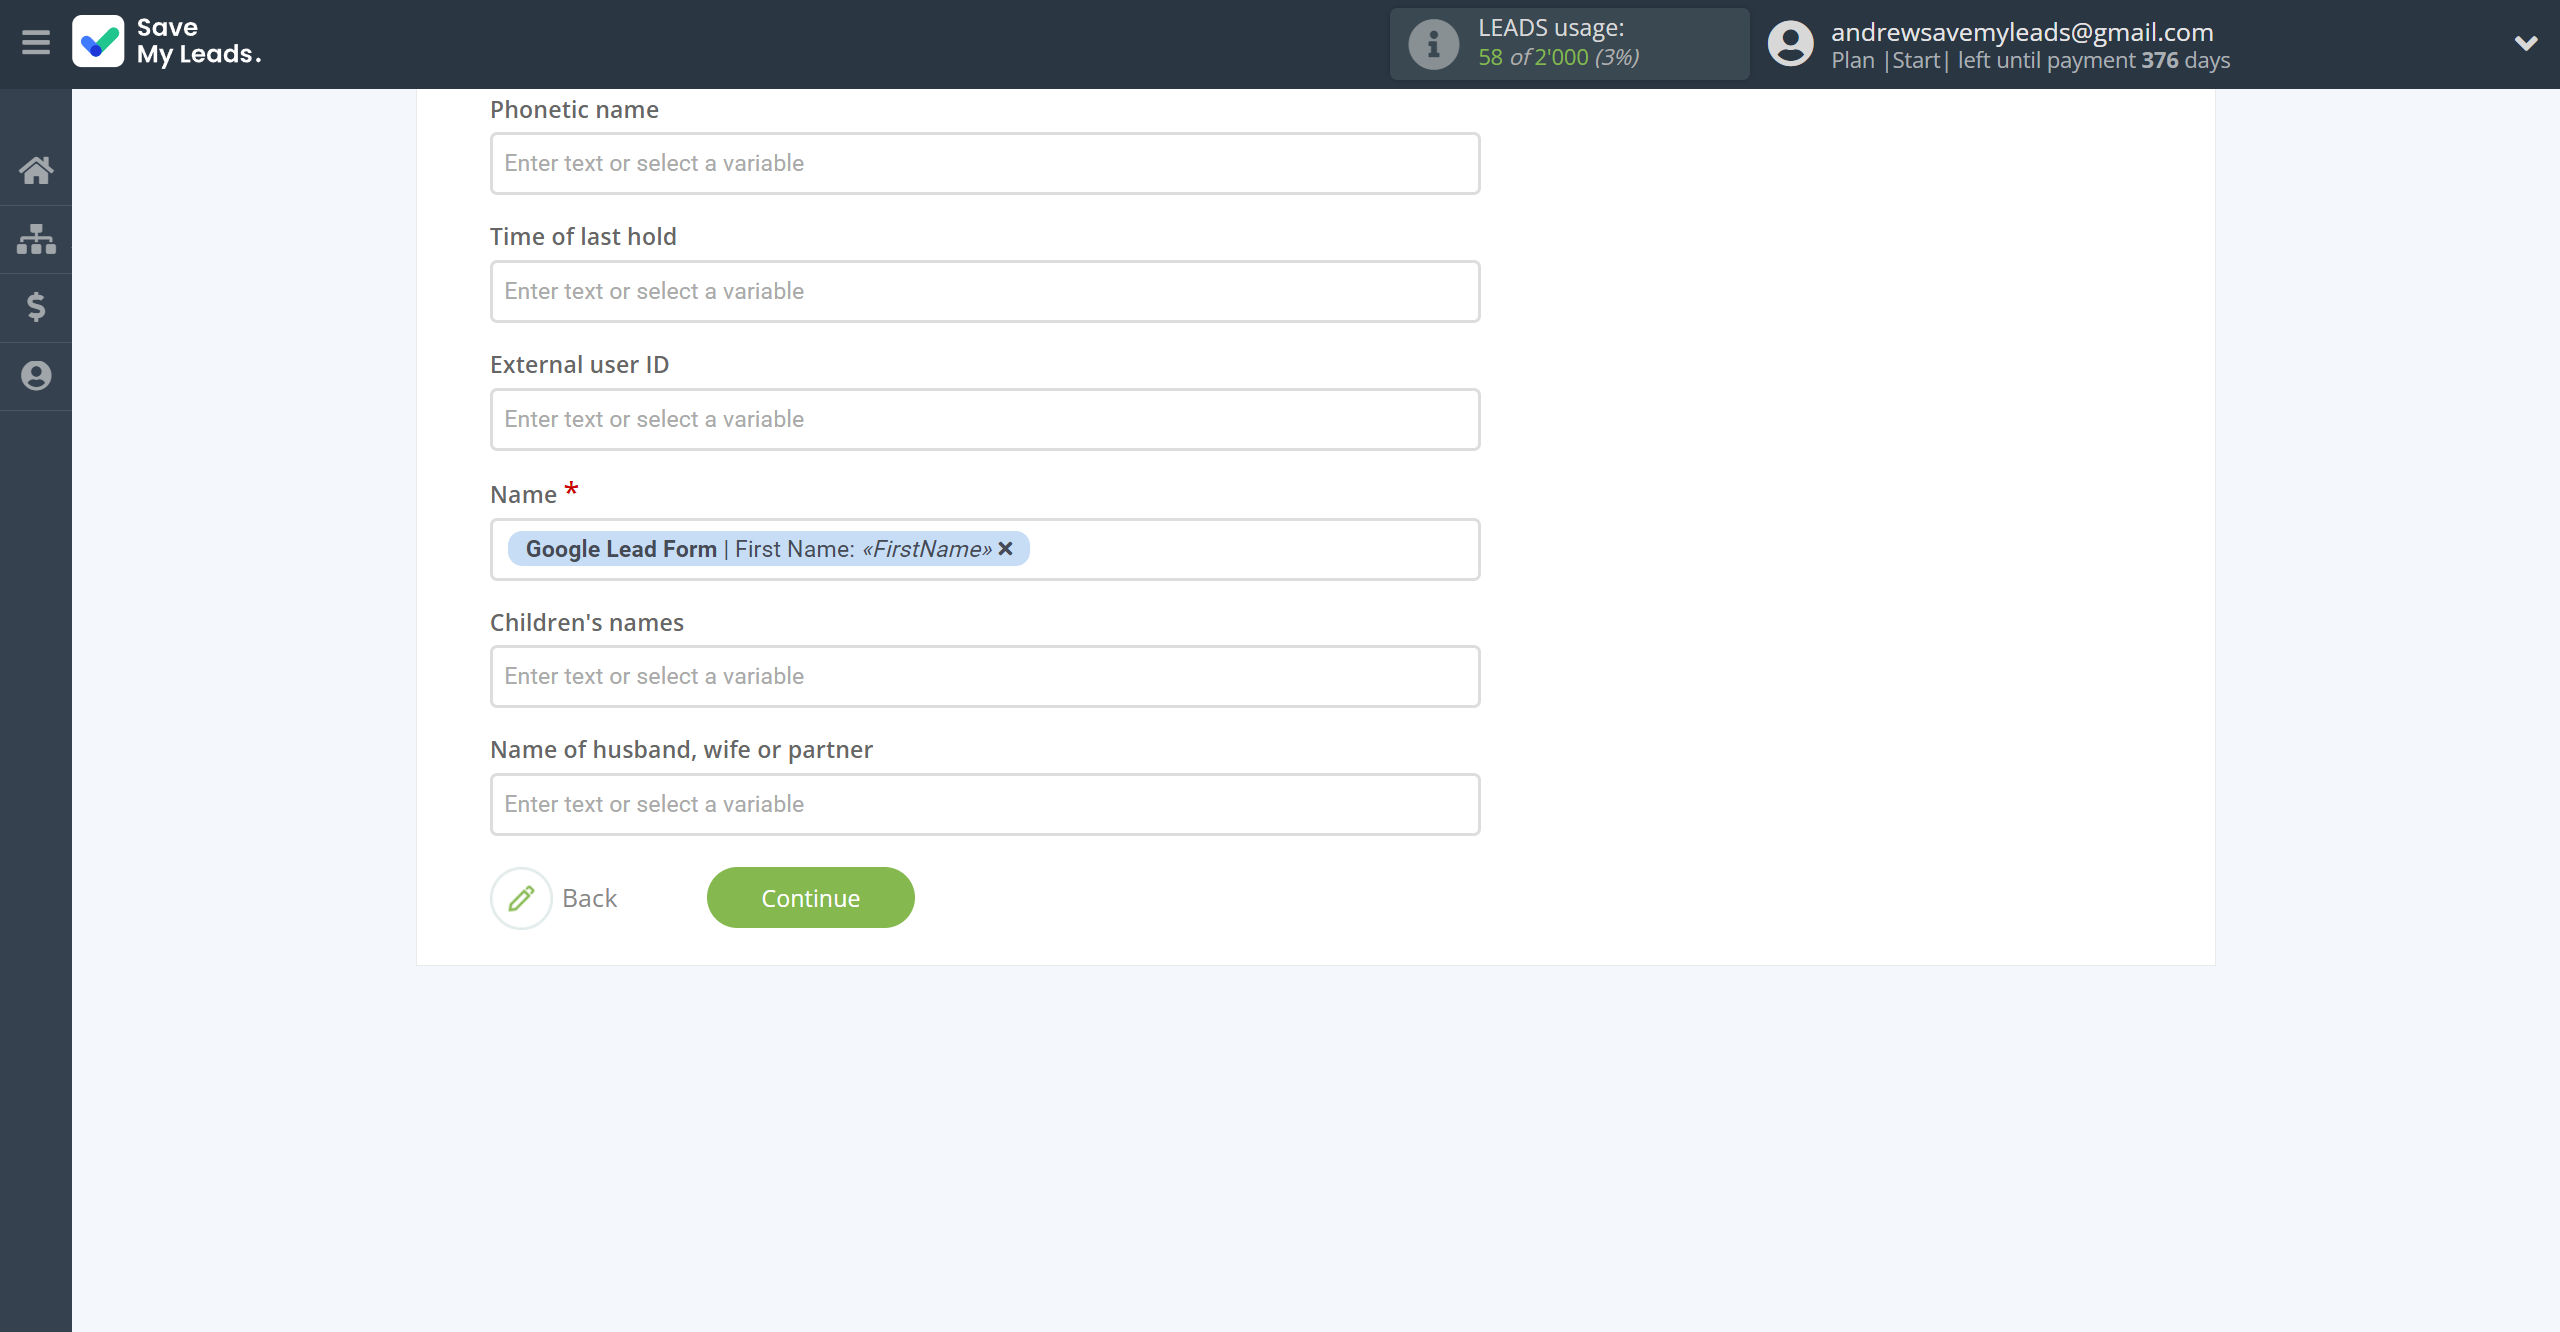
Task: Click the husband, wife or partner field
Action: tap(985, 804)
